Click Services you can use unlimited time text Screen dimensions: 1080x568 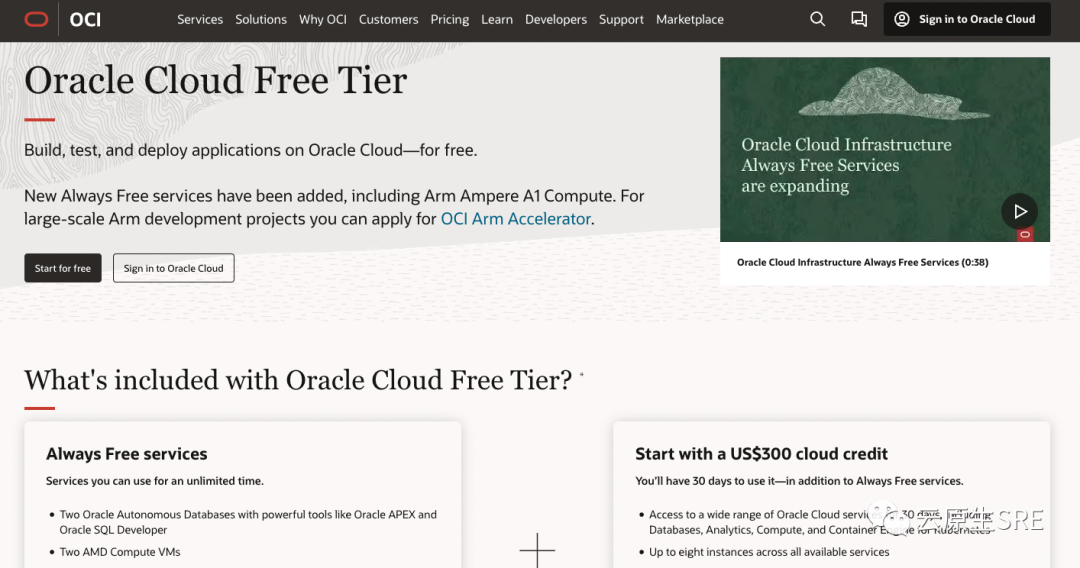(155, 481)
